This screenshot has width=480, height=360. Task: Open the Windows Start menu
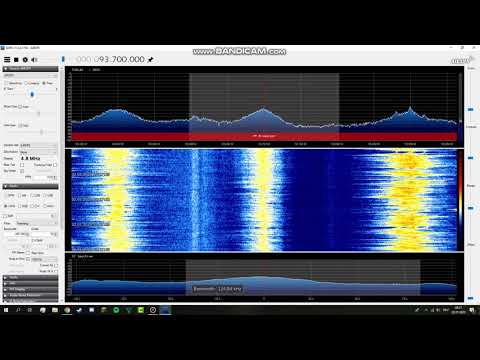coord(6,310)
